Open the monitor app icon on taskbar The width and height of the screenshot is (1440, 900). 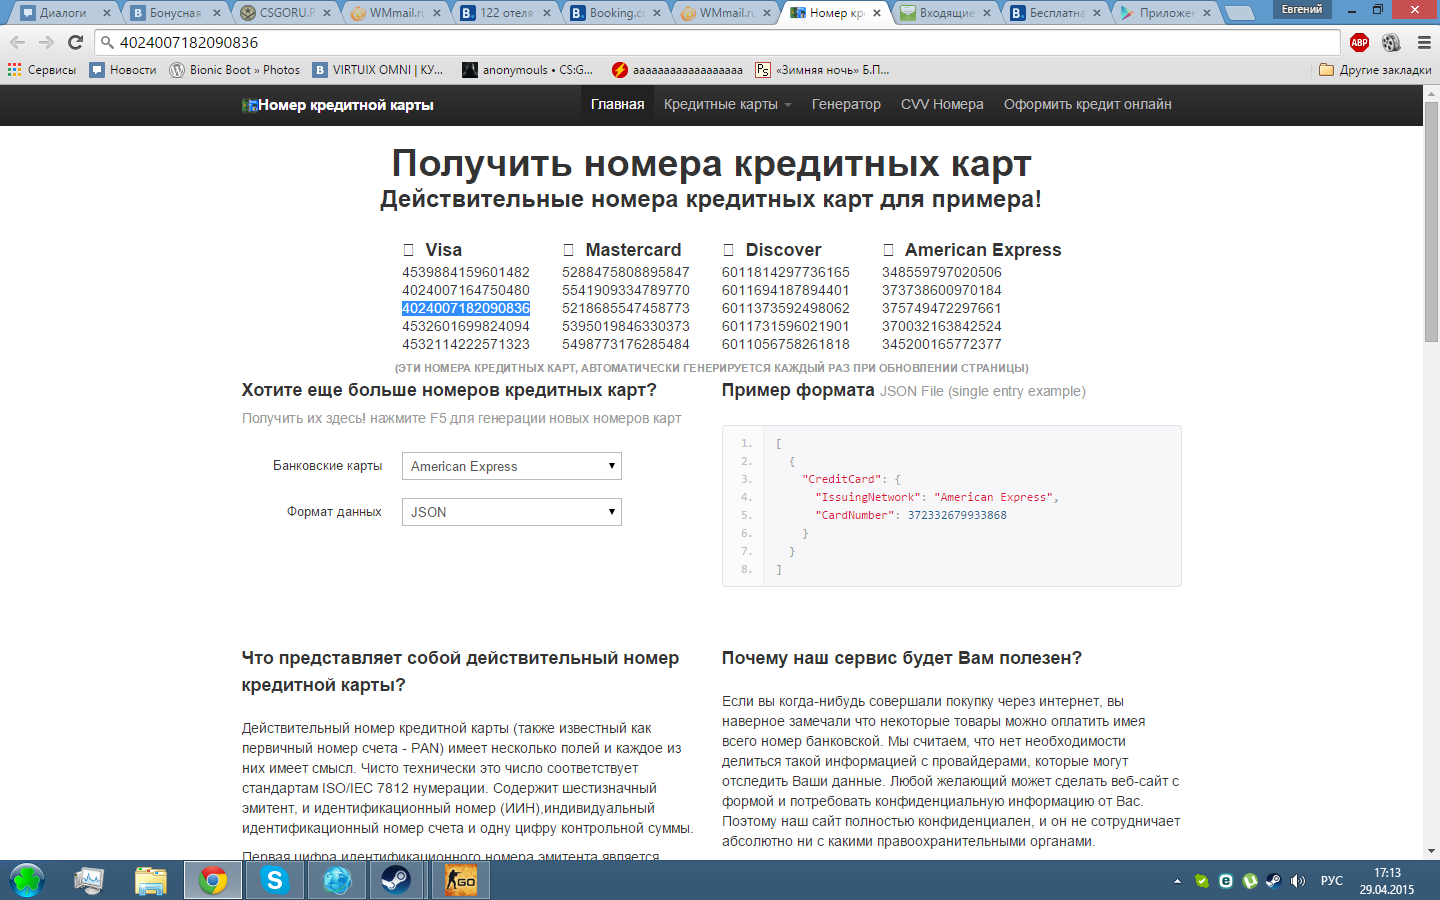[x=89, y=880]
